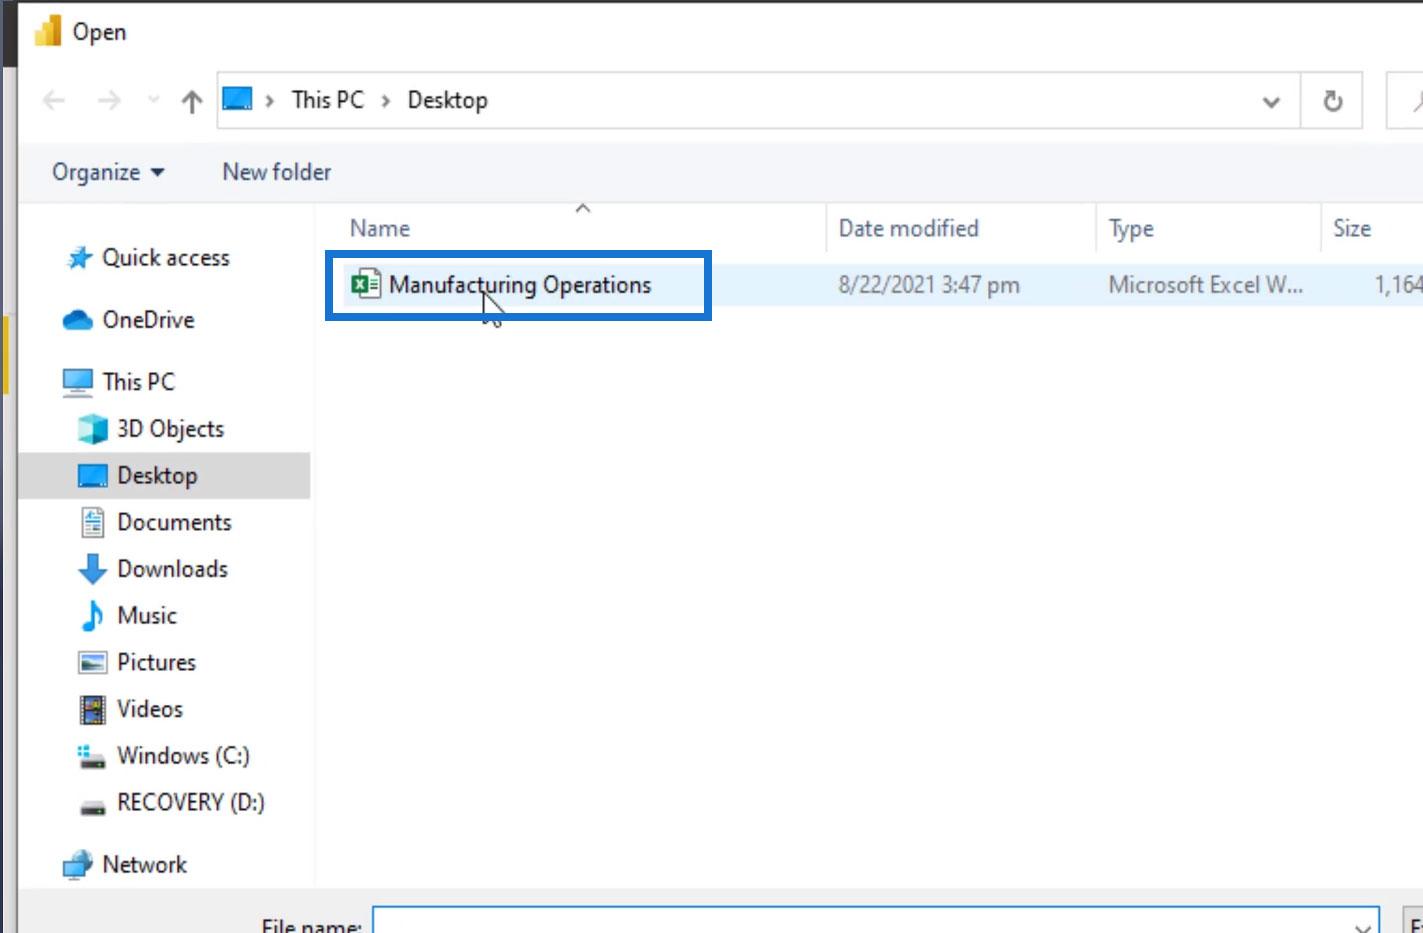Viewport: 1423px width, 933px height.
Task: Click the 8/22/2021 3:47 pm date cell
Action: pos(929,285)
